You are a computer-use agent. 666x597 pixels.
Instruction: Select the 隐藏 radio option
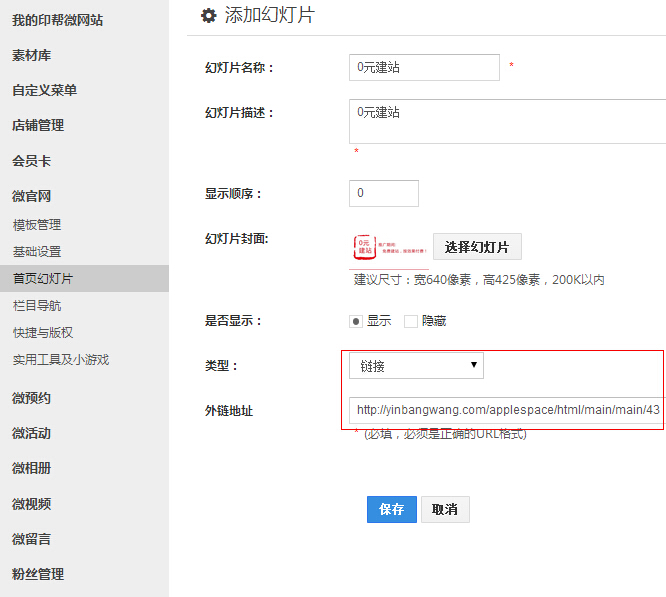(410, 321)
